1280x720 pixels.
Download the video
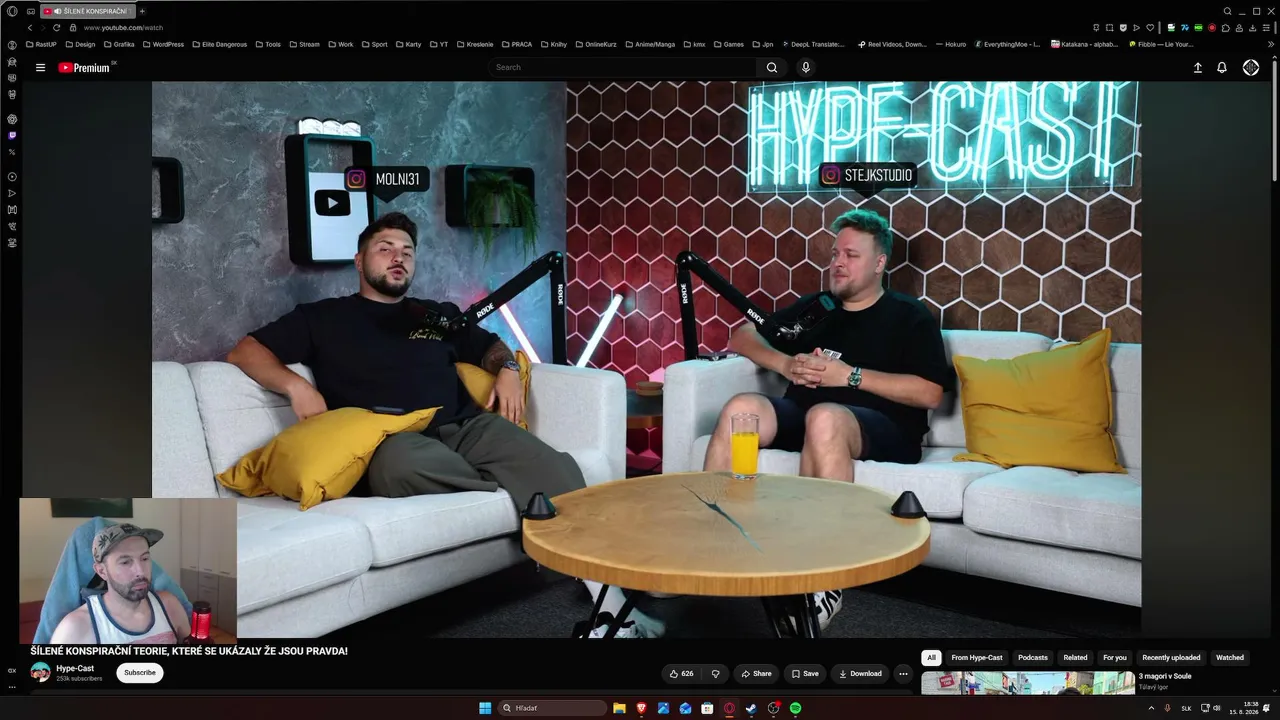[x=860, y=674]
